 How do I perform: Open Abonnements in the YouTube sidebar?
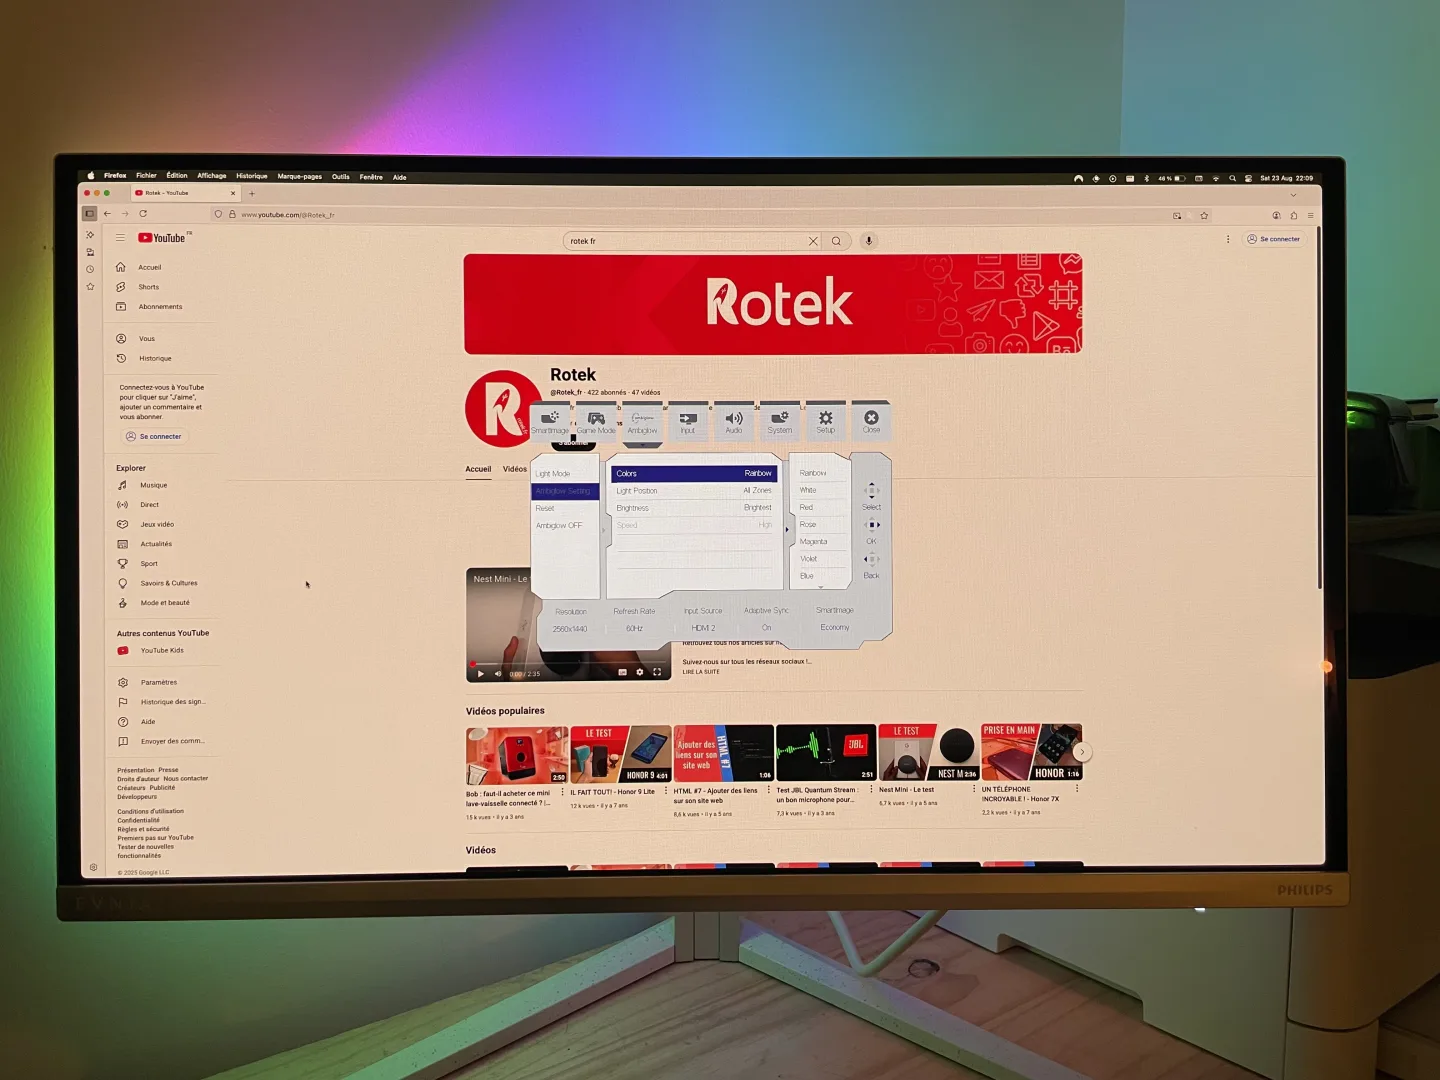pyautogui.click(x=160, y=307)
